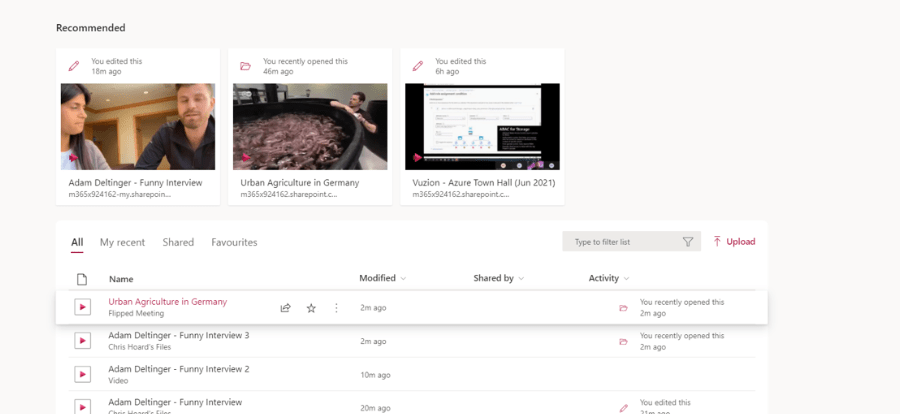900x414 pixels.
Task: Click in the Type to filter list field
Action: 620,242
